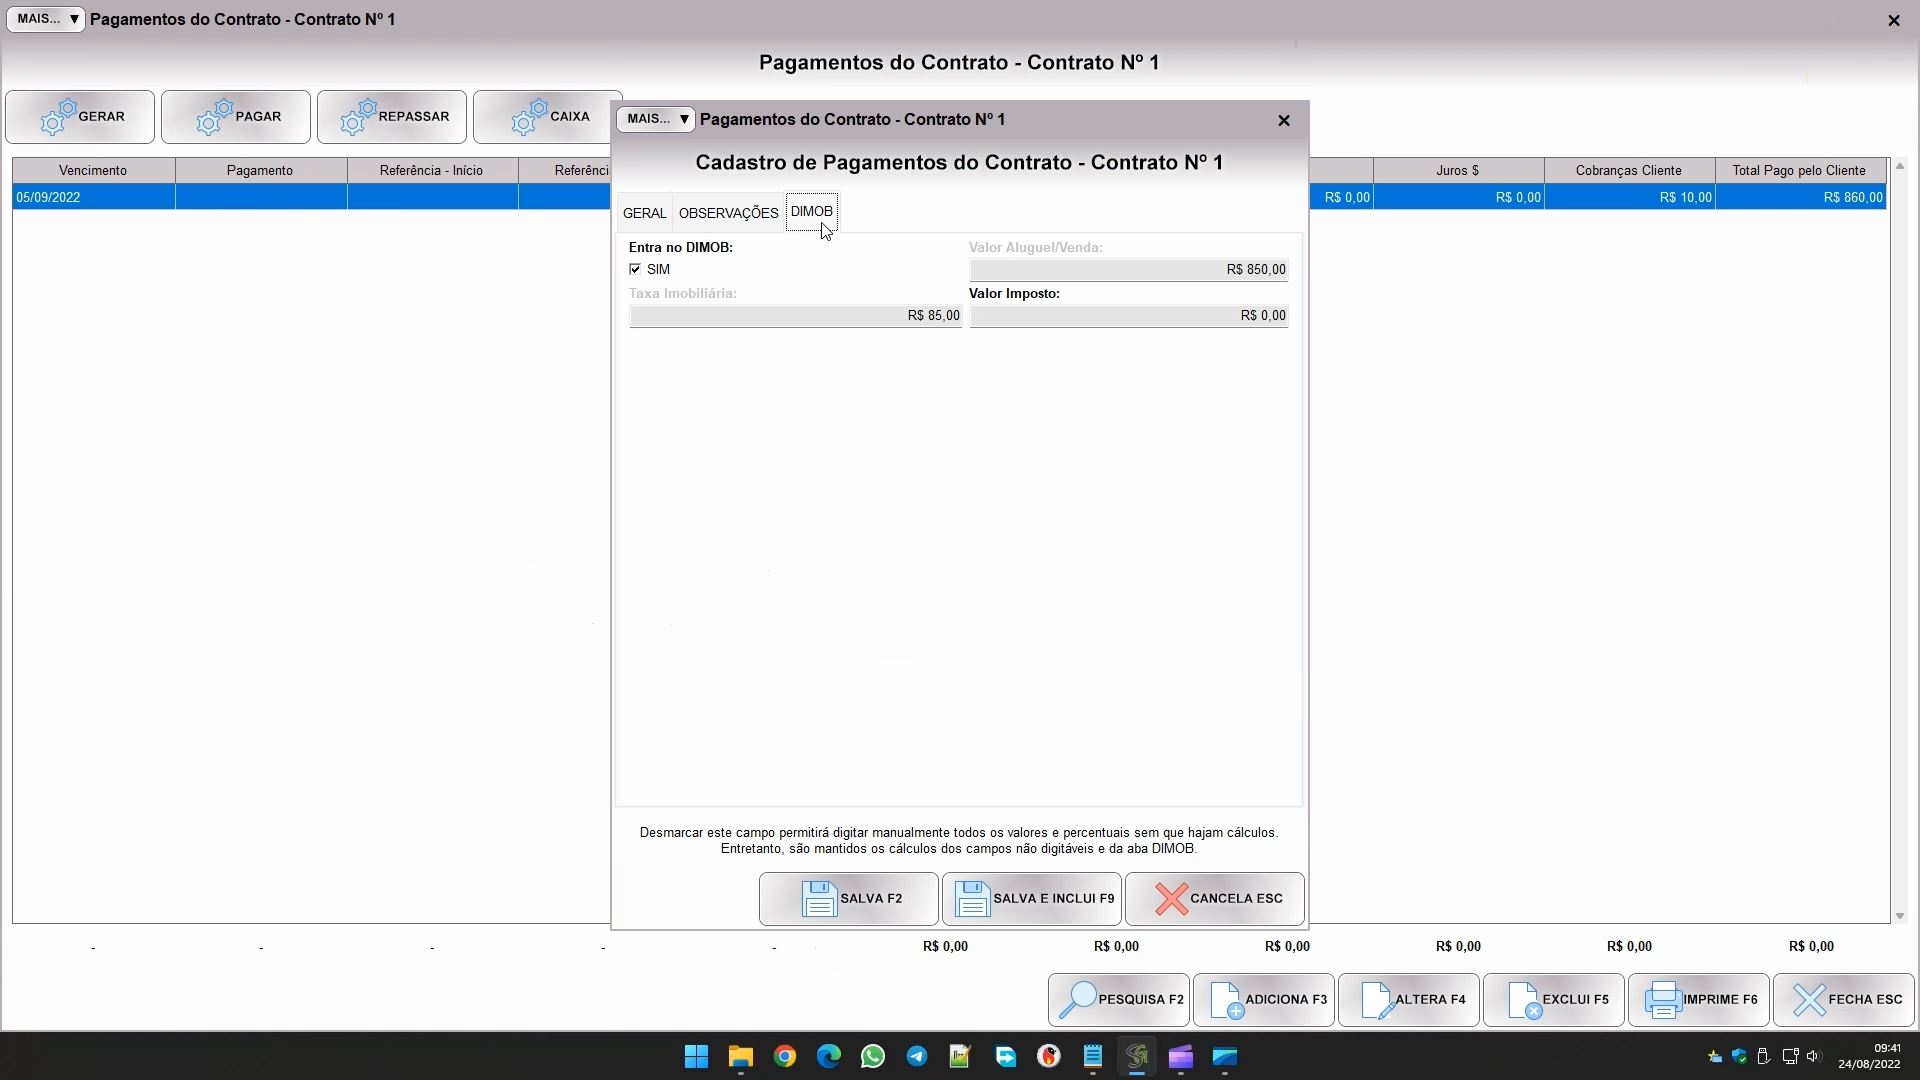Switch to the GERAL tab
The height and width of the screenshot is (1080, 1920).
(x=644, y=213)
